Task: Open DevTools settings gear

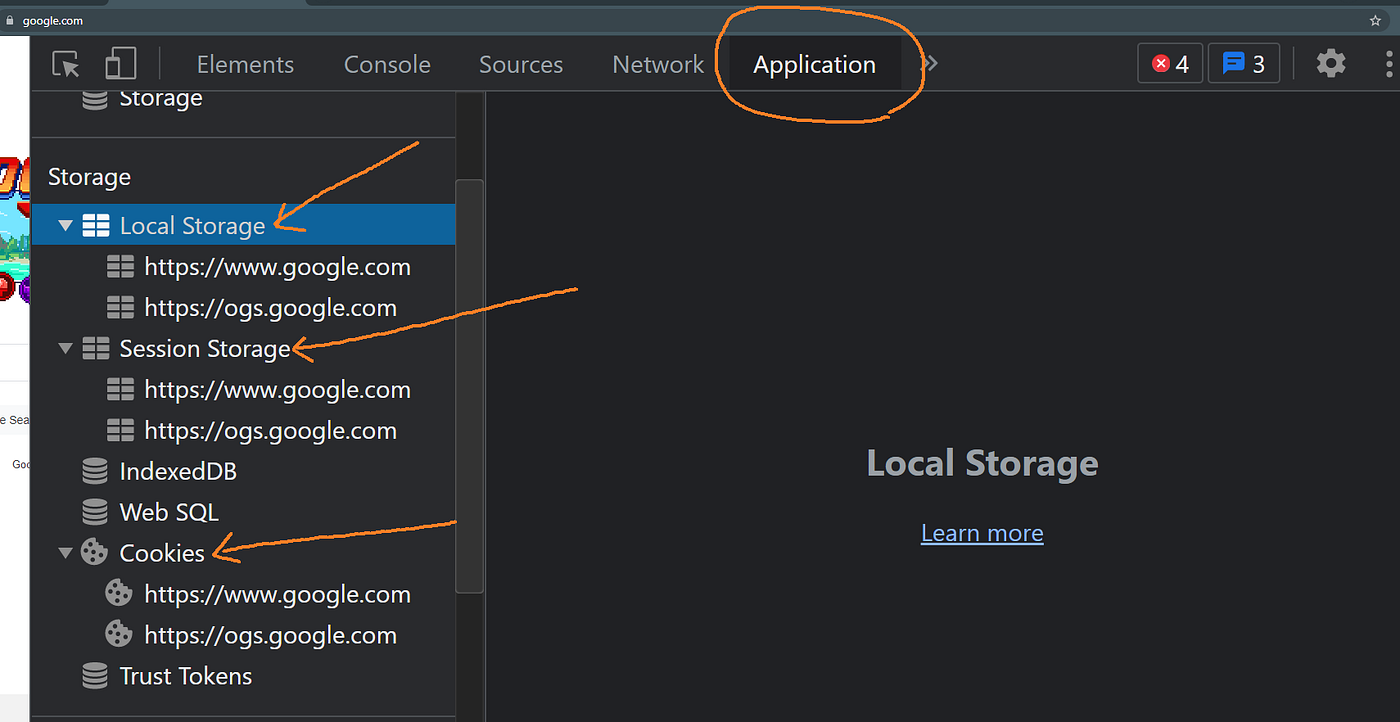Action: pyautogui.click(x=1331, y=64)
